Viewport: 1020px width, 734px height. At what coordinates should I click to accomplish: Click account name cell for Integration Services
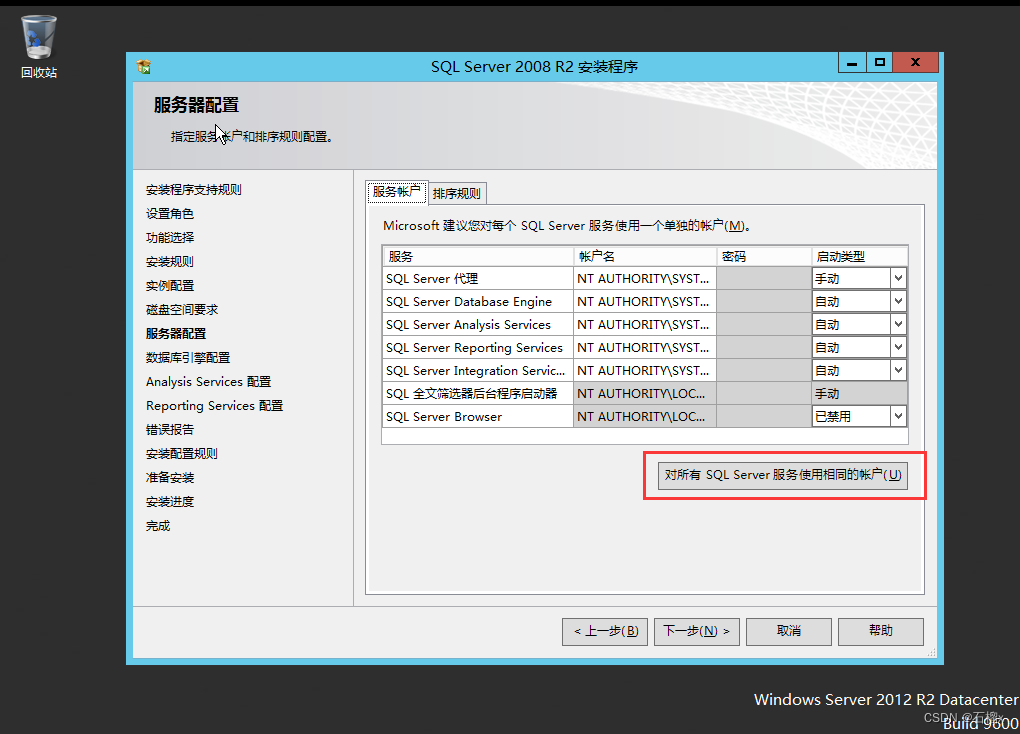645,370
